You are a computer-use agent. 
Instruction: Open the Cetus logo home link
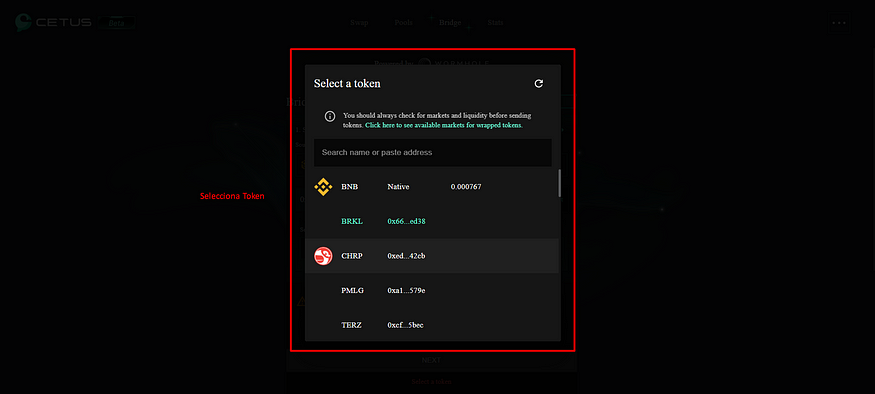pyautogui.click(x=54, y=22)
